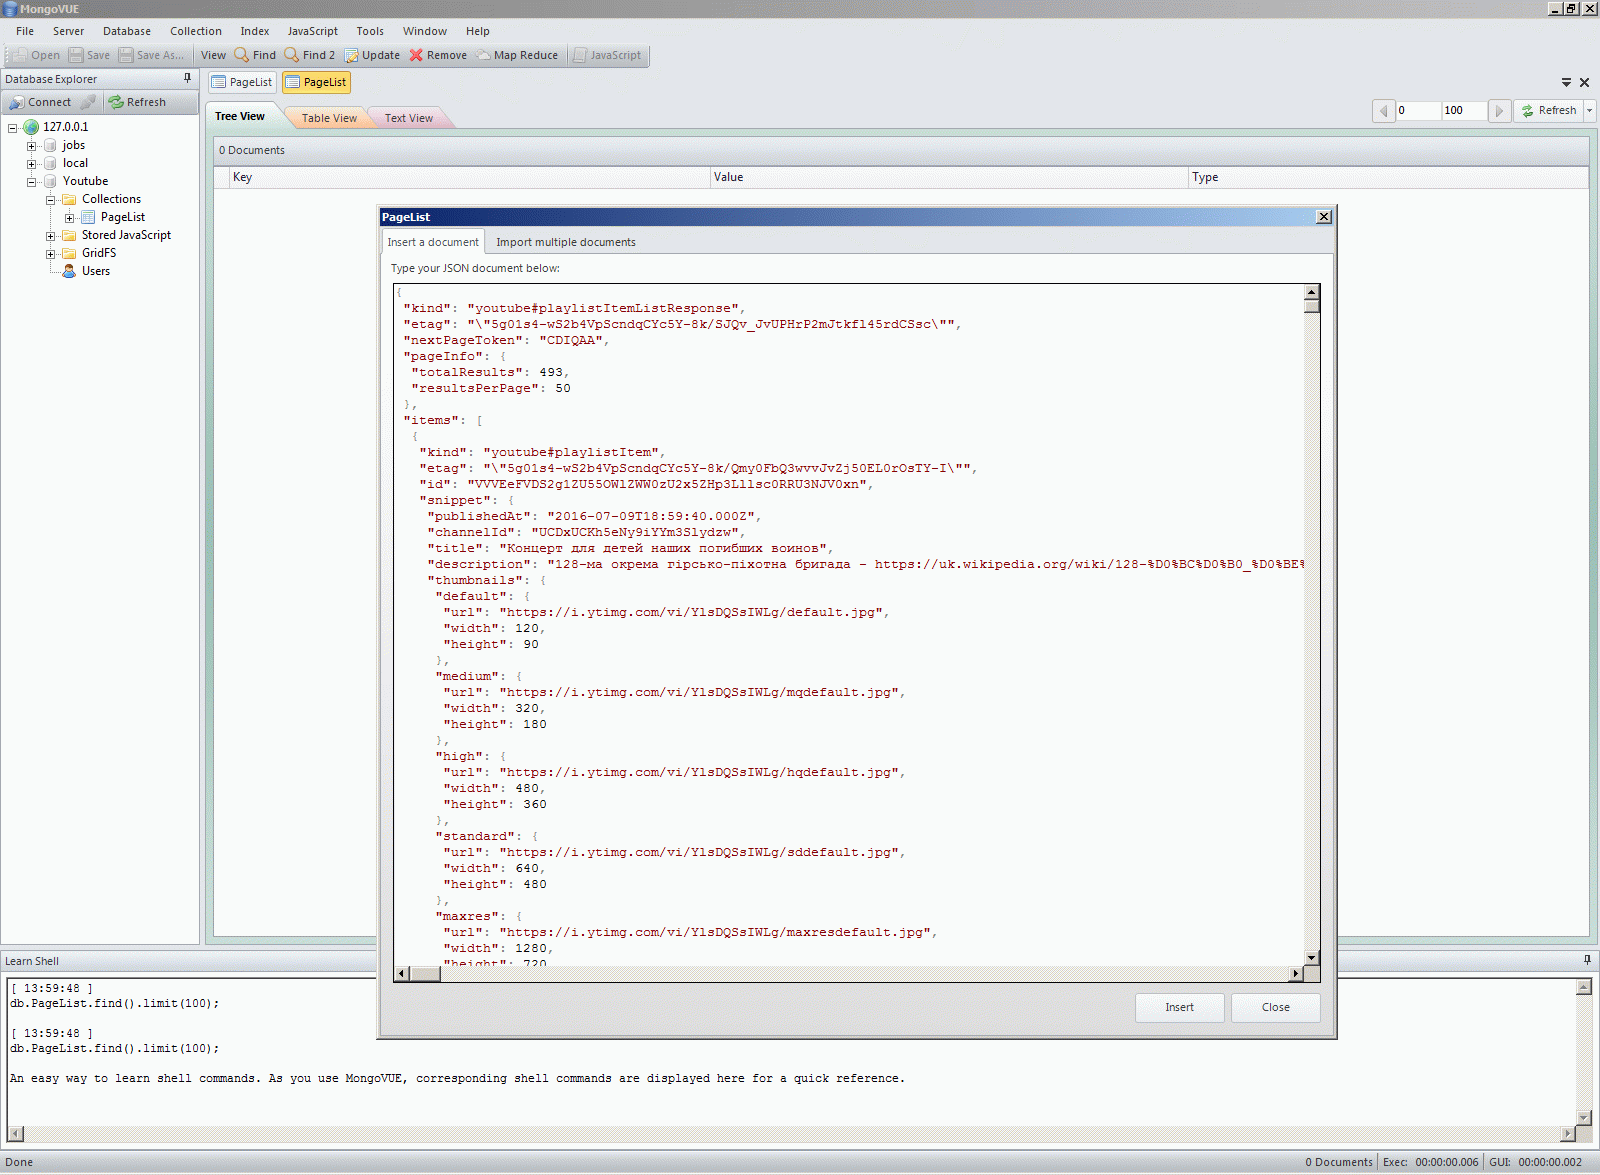Open the document tabs list dropdown
The height and width of the screenshot is (1175, 1600).
point(1566,82)
